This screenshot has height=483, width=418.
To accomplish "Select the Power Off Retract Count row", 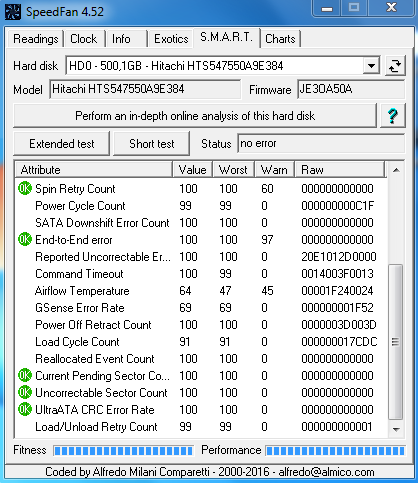I will pyautogui.click(x=201, y=325).
